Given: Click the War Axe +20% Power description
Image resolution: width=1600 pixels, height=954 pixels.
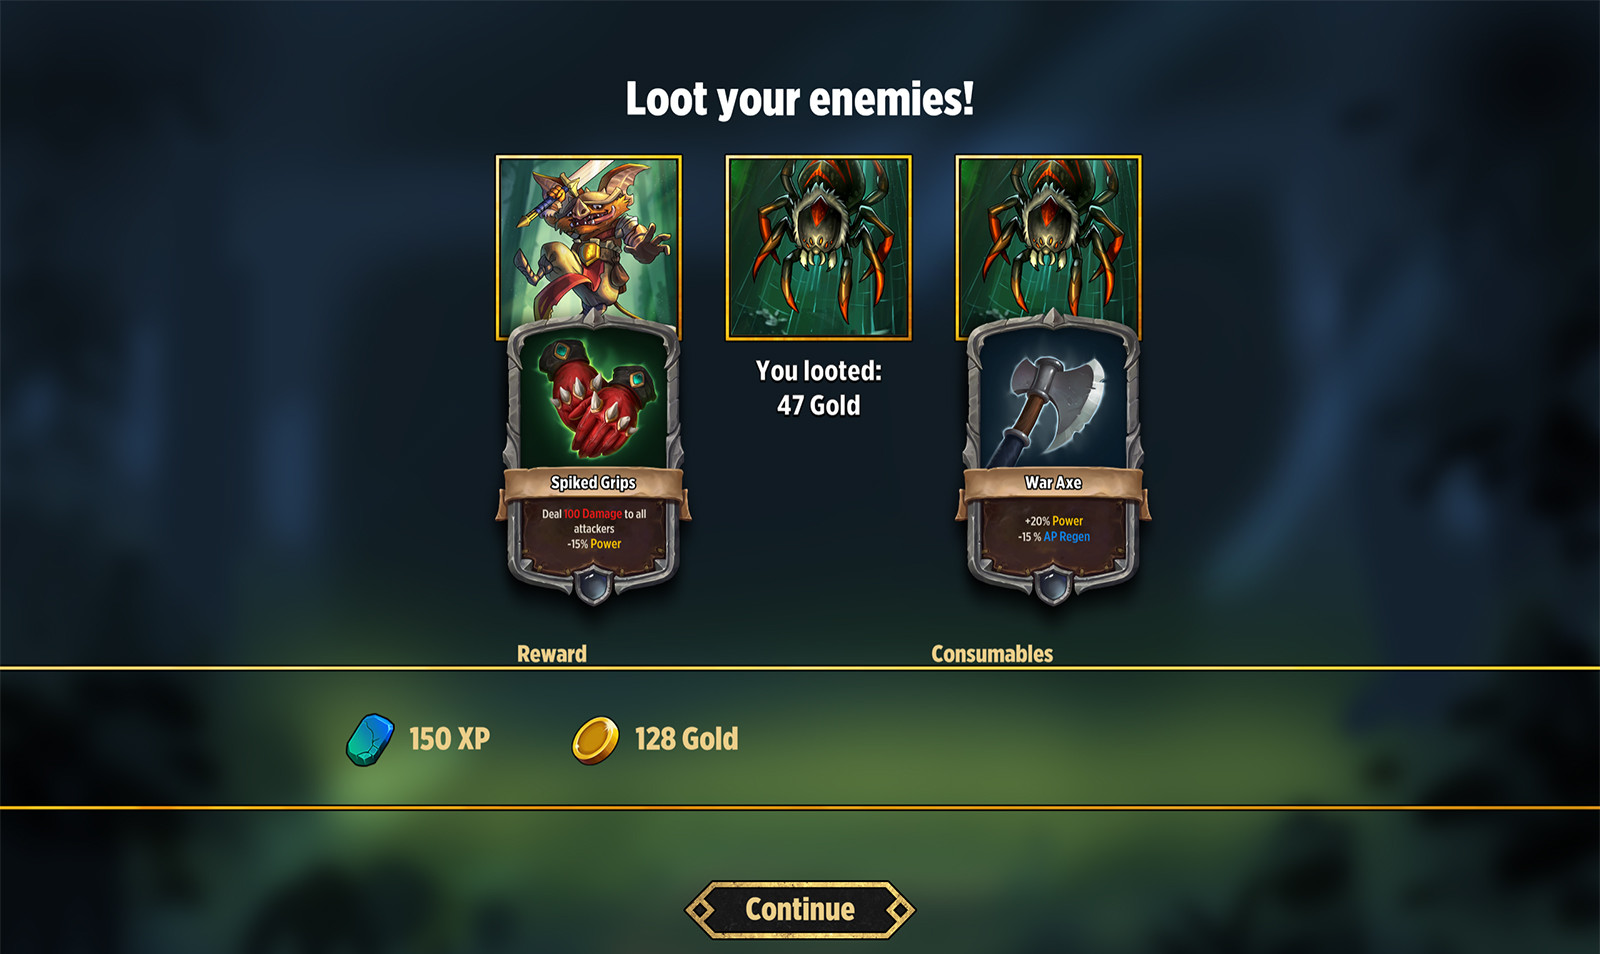Looking at the screenshot, I should click(1053, 521).
